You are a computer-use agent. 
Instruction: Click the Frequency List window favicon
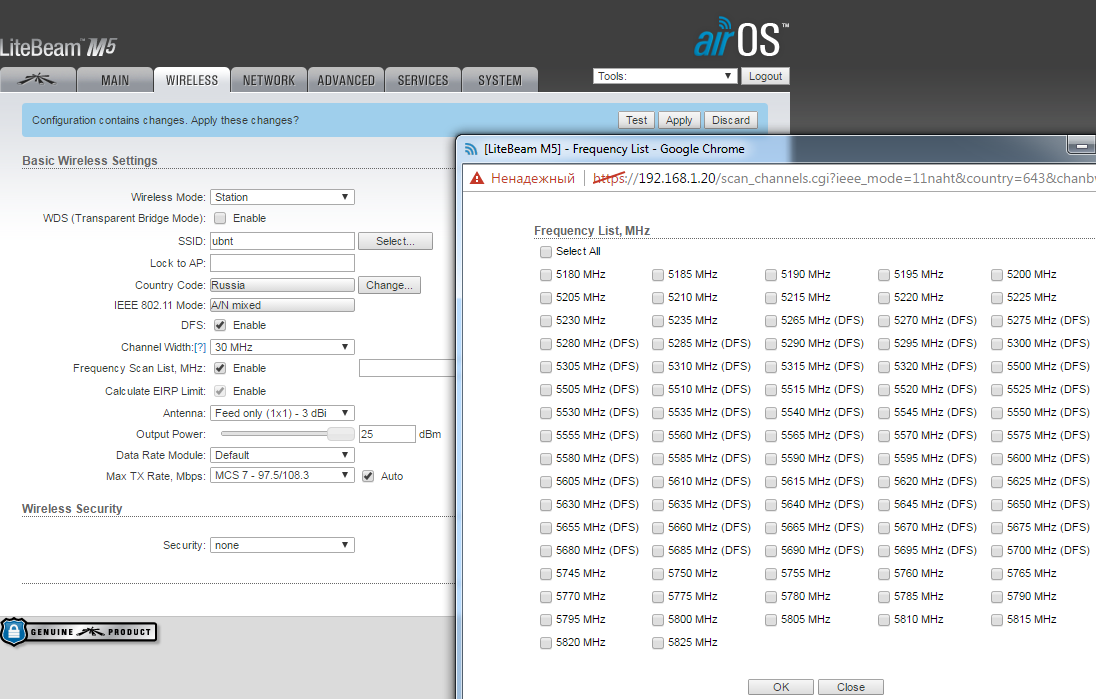coord(471,149)
